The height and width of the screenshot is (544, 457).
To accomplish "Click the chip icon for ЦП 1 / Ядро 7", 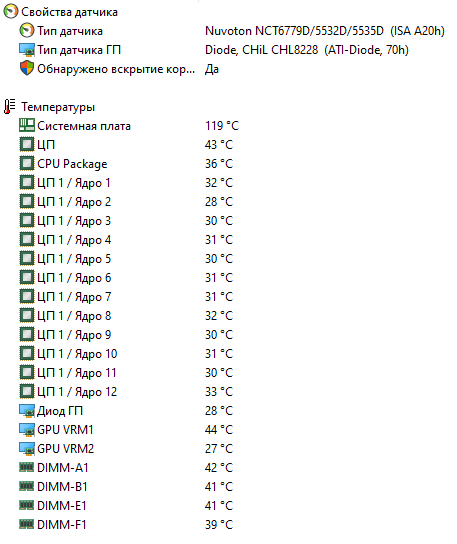I will 27,297.
